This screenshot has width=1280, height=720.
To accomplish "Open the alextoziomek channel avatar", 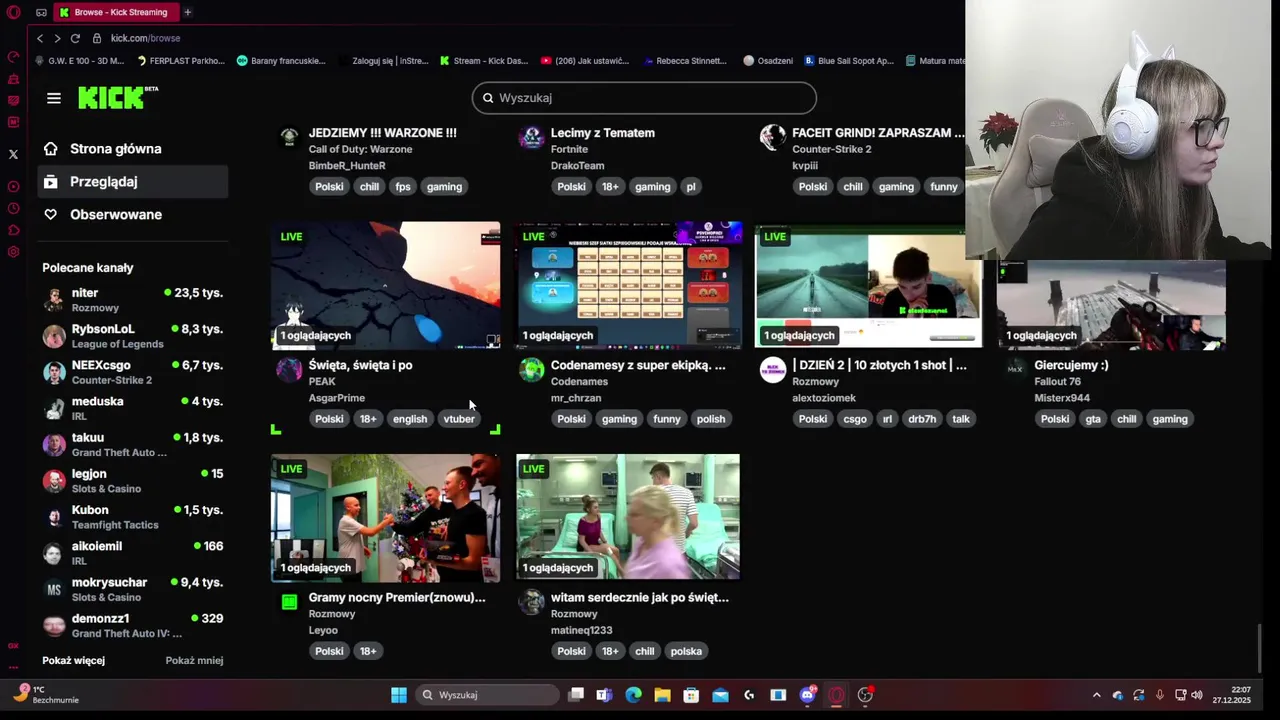I will click(x=773, y=371).
